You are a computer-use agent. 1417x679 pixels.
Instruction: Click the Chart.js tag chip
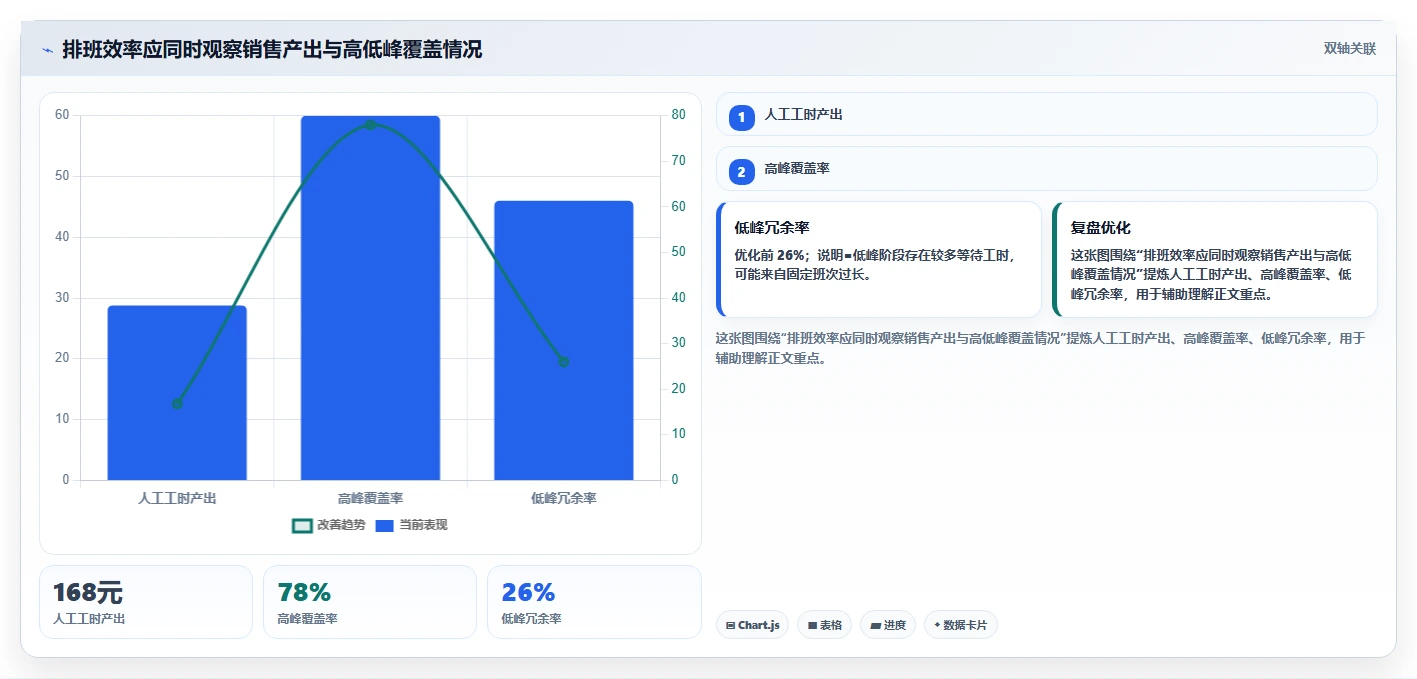pyautogui.click(x=752, y=625)
